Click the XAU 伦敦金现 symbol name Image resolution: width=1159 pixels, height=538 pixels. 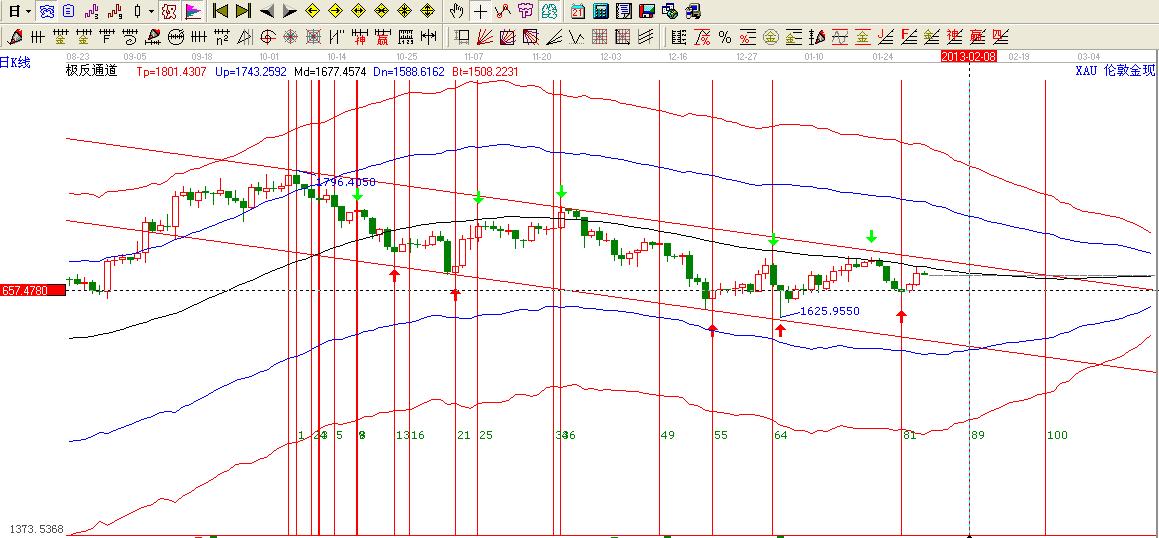(1114, 71)
